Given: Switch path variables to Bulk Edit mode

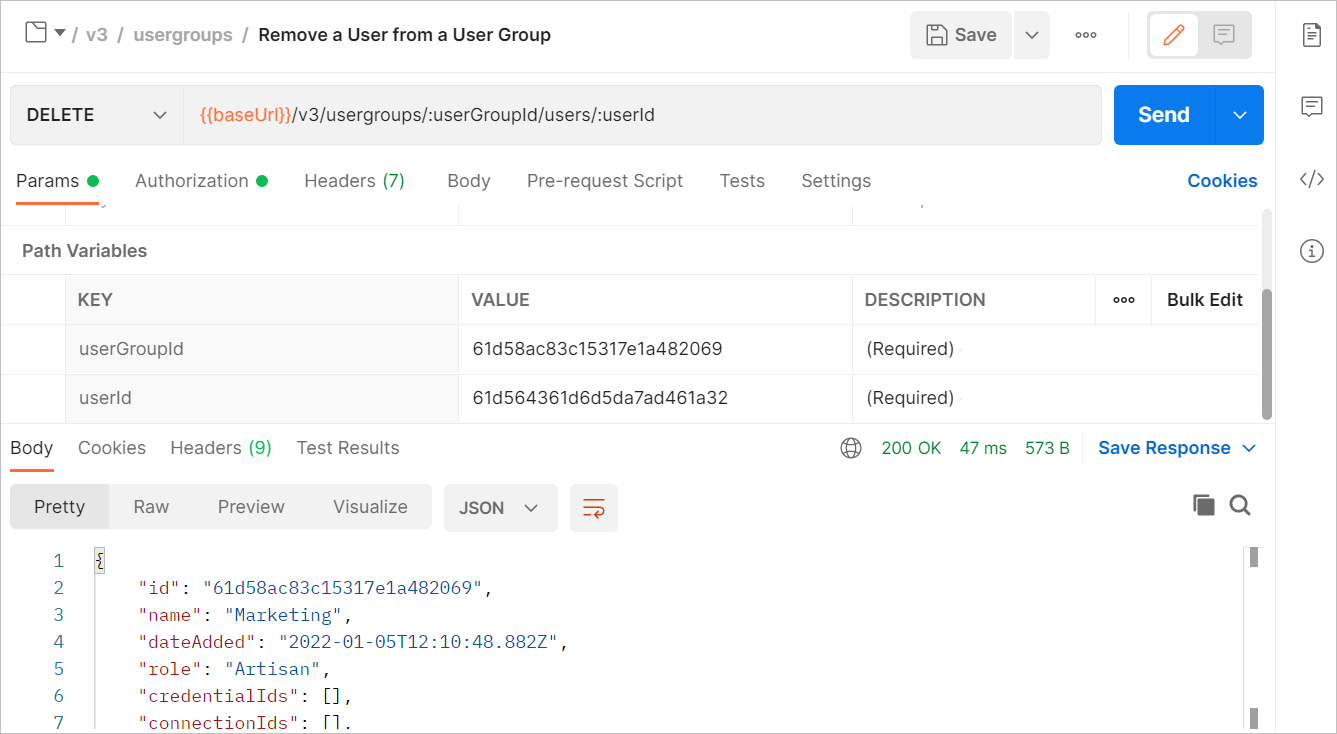Looking at the screenshot, I should (x=1204, y=299).
